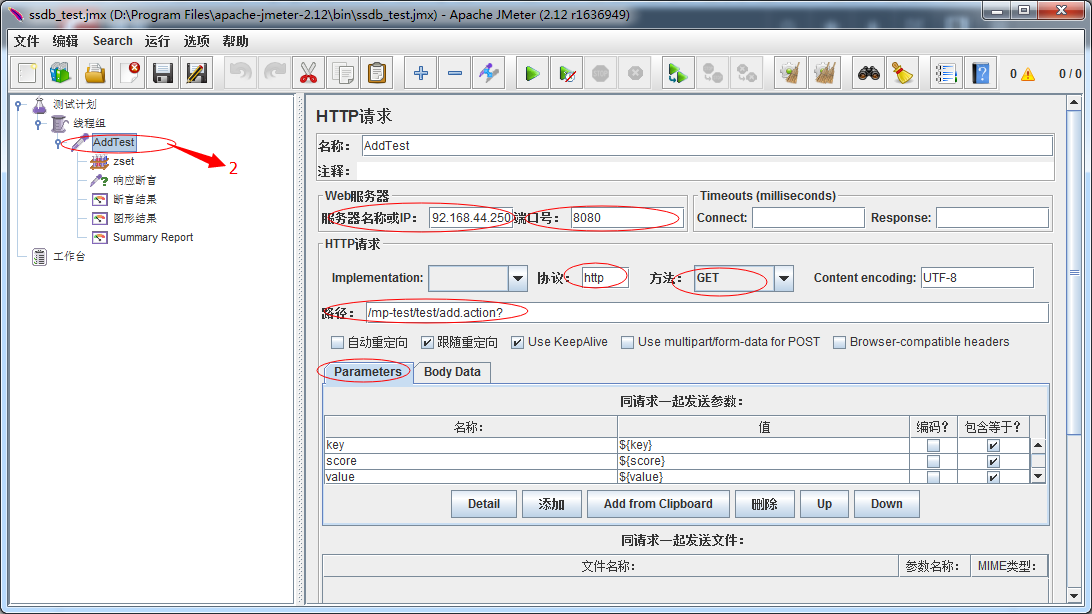Click the 路径 path input field
The width and height of the screenshot is (1092, 614).
(x=707, y=313)
